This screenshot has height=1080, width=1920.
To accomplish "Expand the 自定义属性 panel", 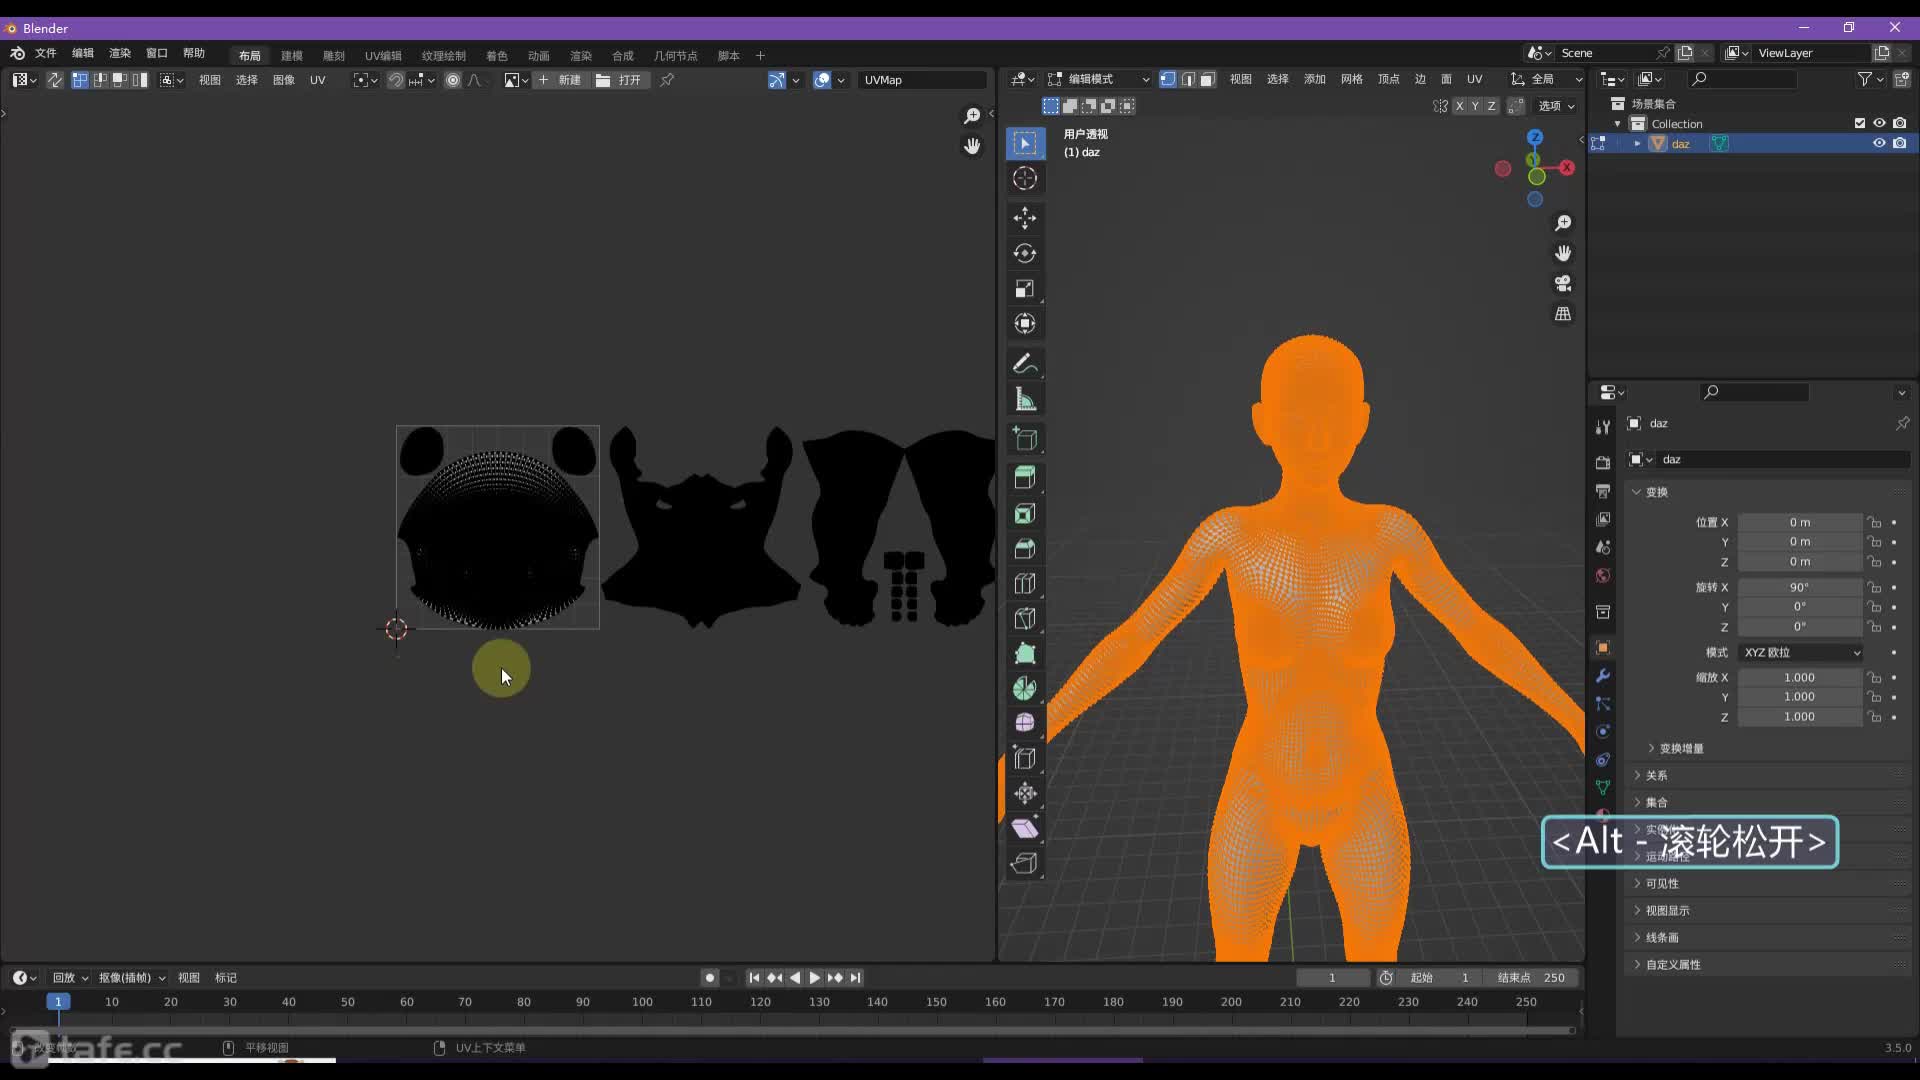I will point(1672,964).
